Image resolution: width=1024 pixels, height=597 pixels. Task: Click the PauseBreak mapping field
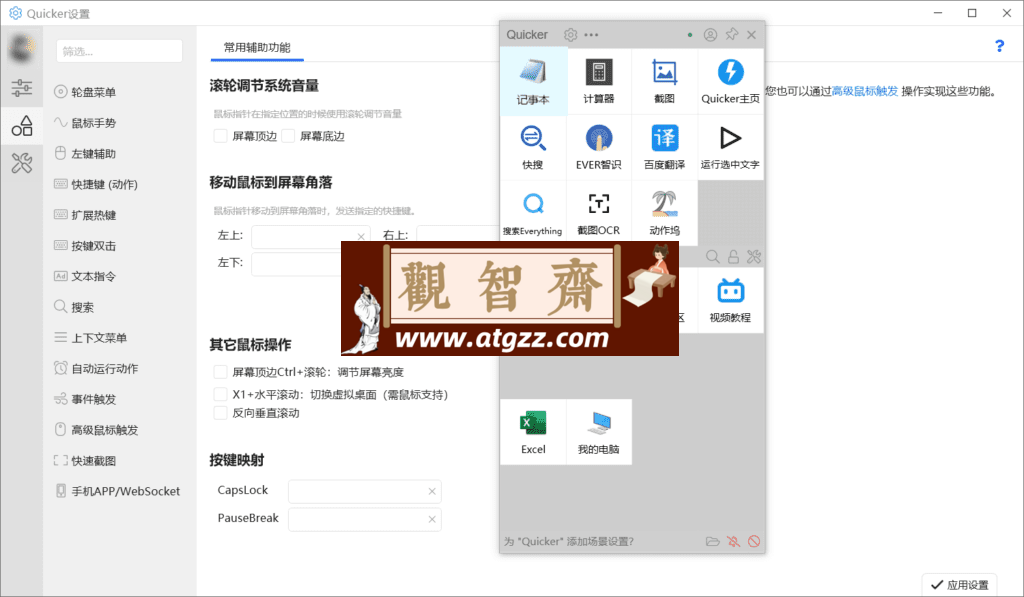(365, 519)
